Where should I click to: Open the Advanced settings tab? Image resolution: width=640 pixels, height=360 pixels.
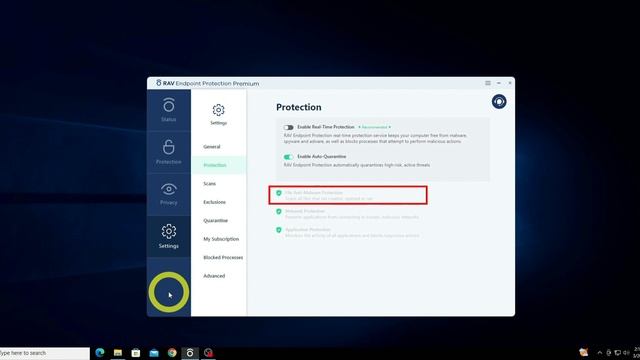[214, 276]
